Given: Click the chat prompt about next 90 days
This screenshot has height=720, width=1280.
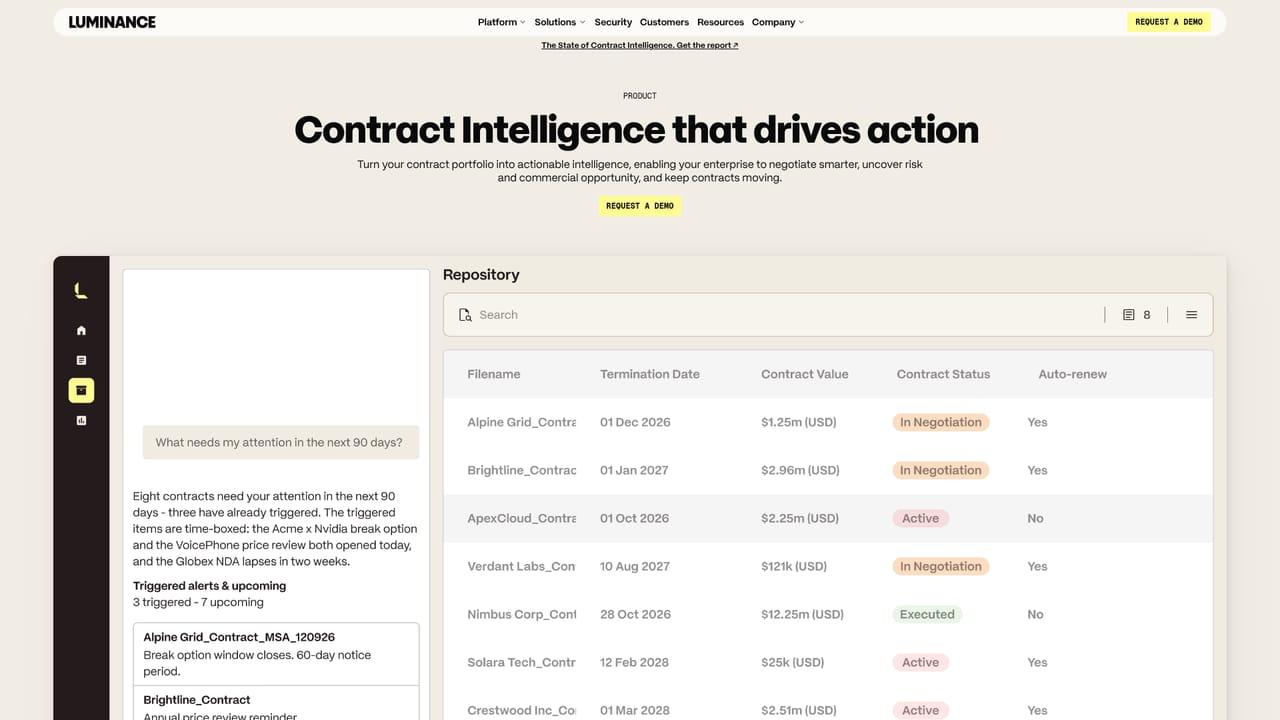Looking at the screenshot, I should (x=280, y=442).
